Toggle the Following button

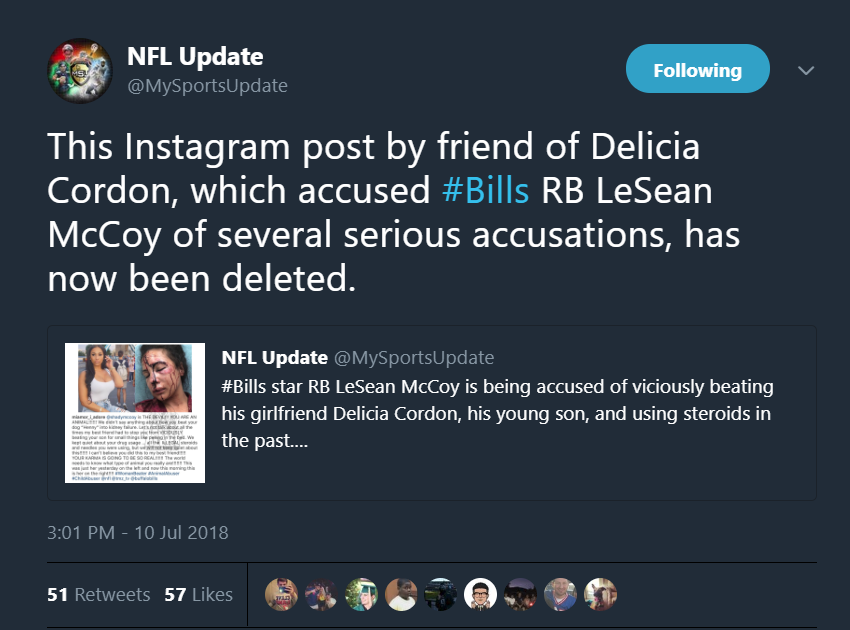point(698,69)
